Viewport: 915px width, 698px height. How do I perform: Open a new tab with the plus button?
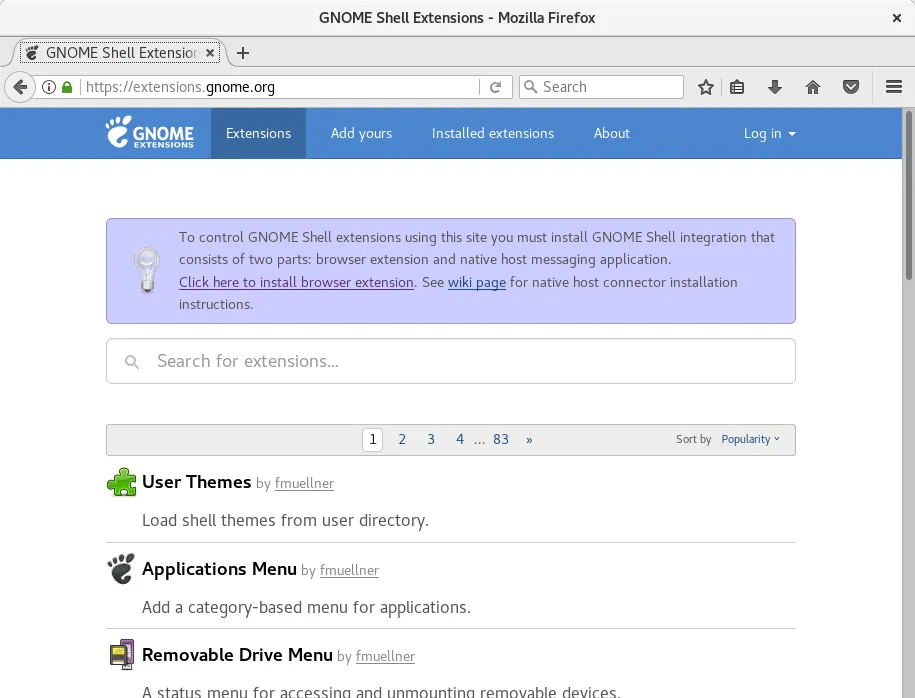(243, 53)
